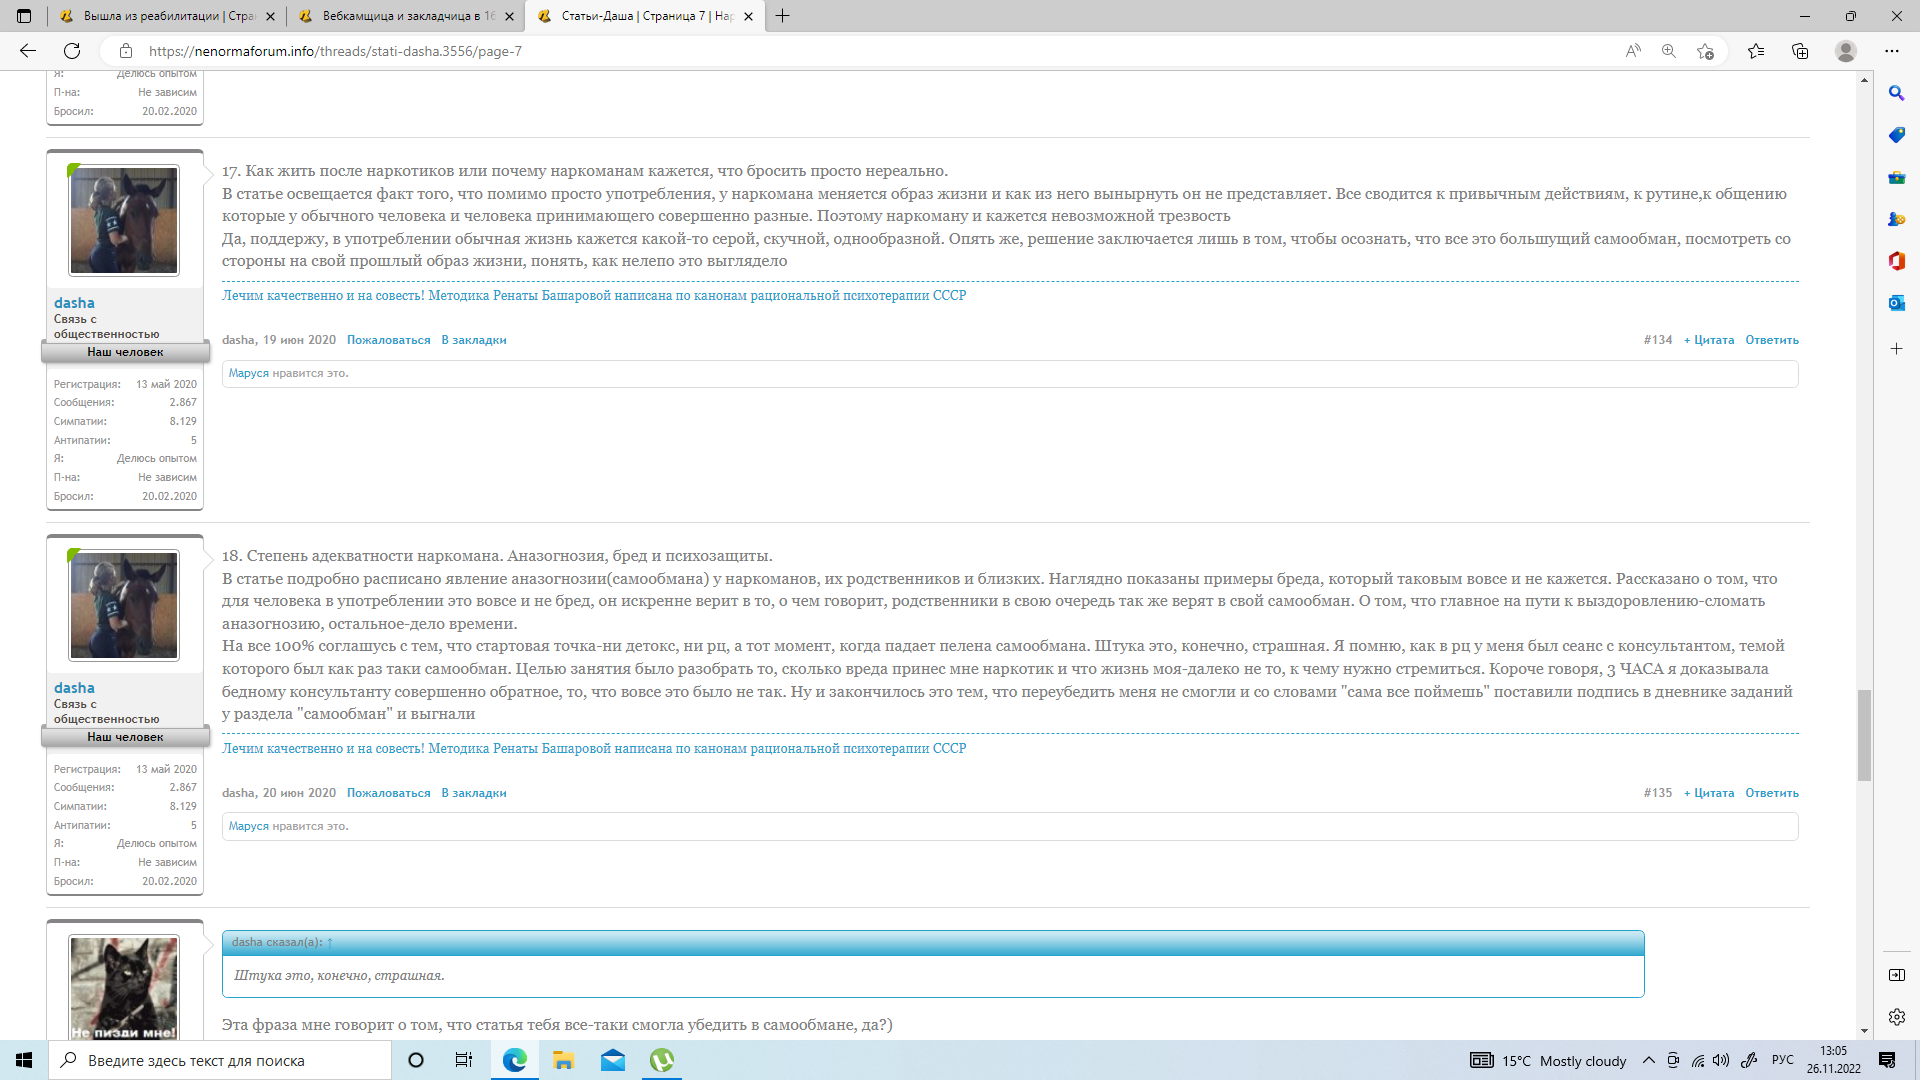Refresh the current browser page
This screenshot has width=1920, height=1080.
(x=72, y=51)
